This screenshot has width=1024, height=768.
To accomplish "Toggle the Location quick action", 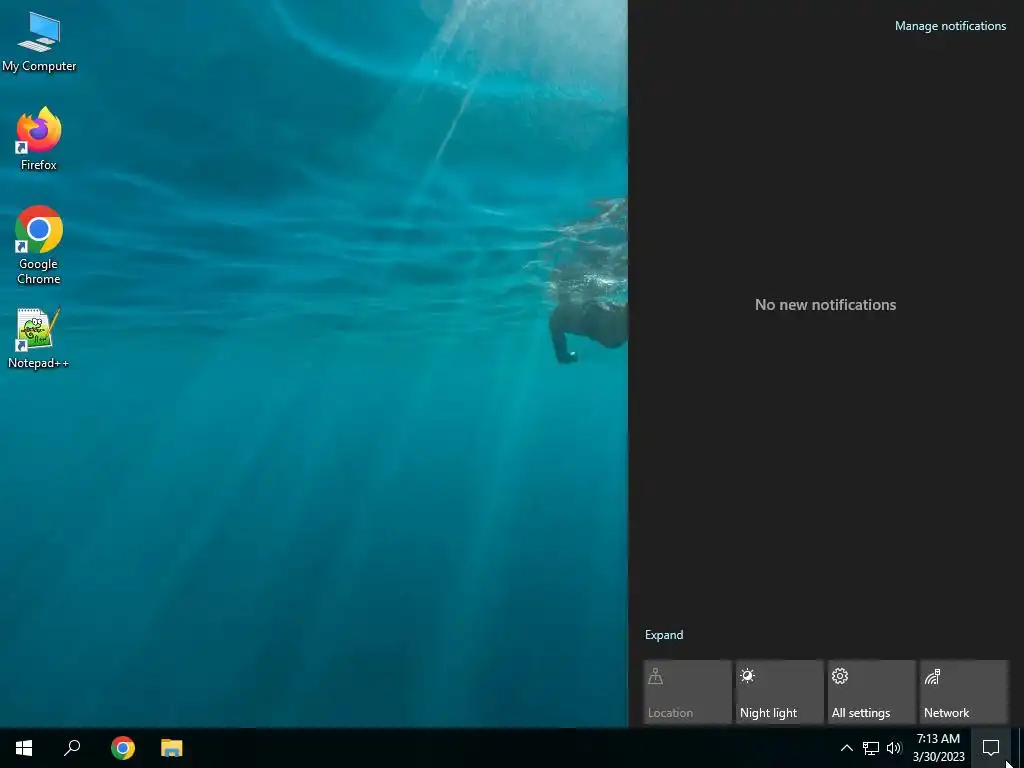I will pos(687,692).
